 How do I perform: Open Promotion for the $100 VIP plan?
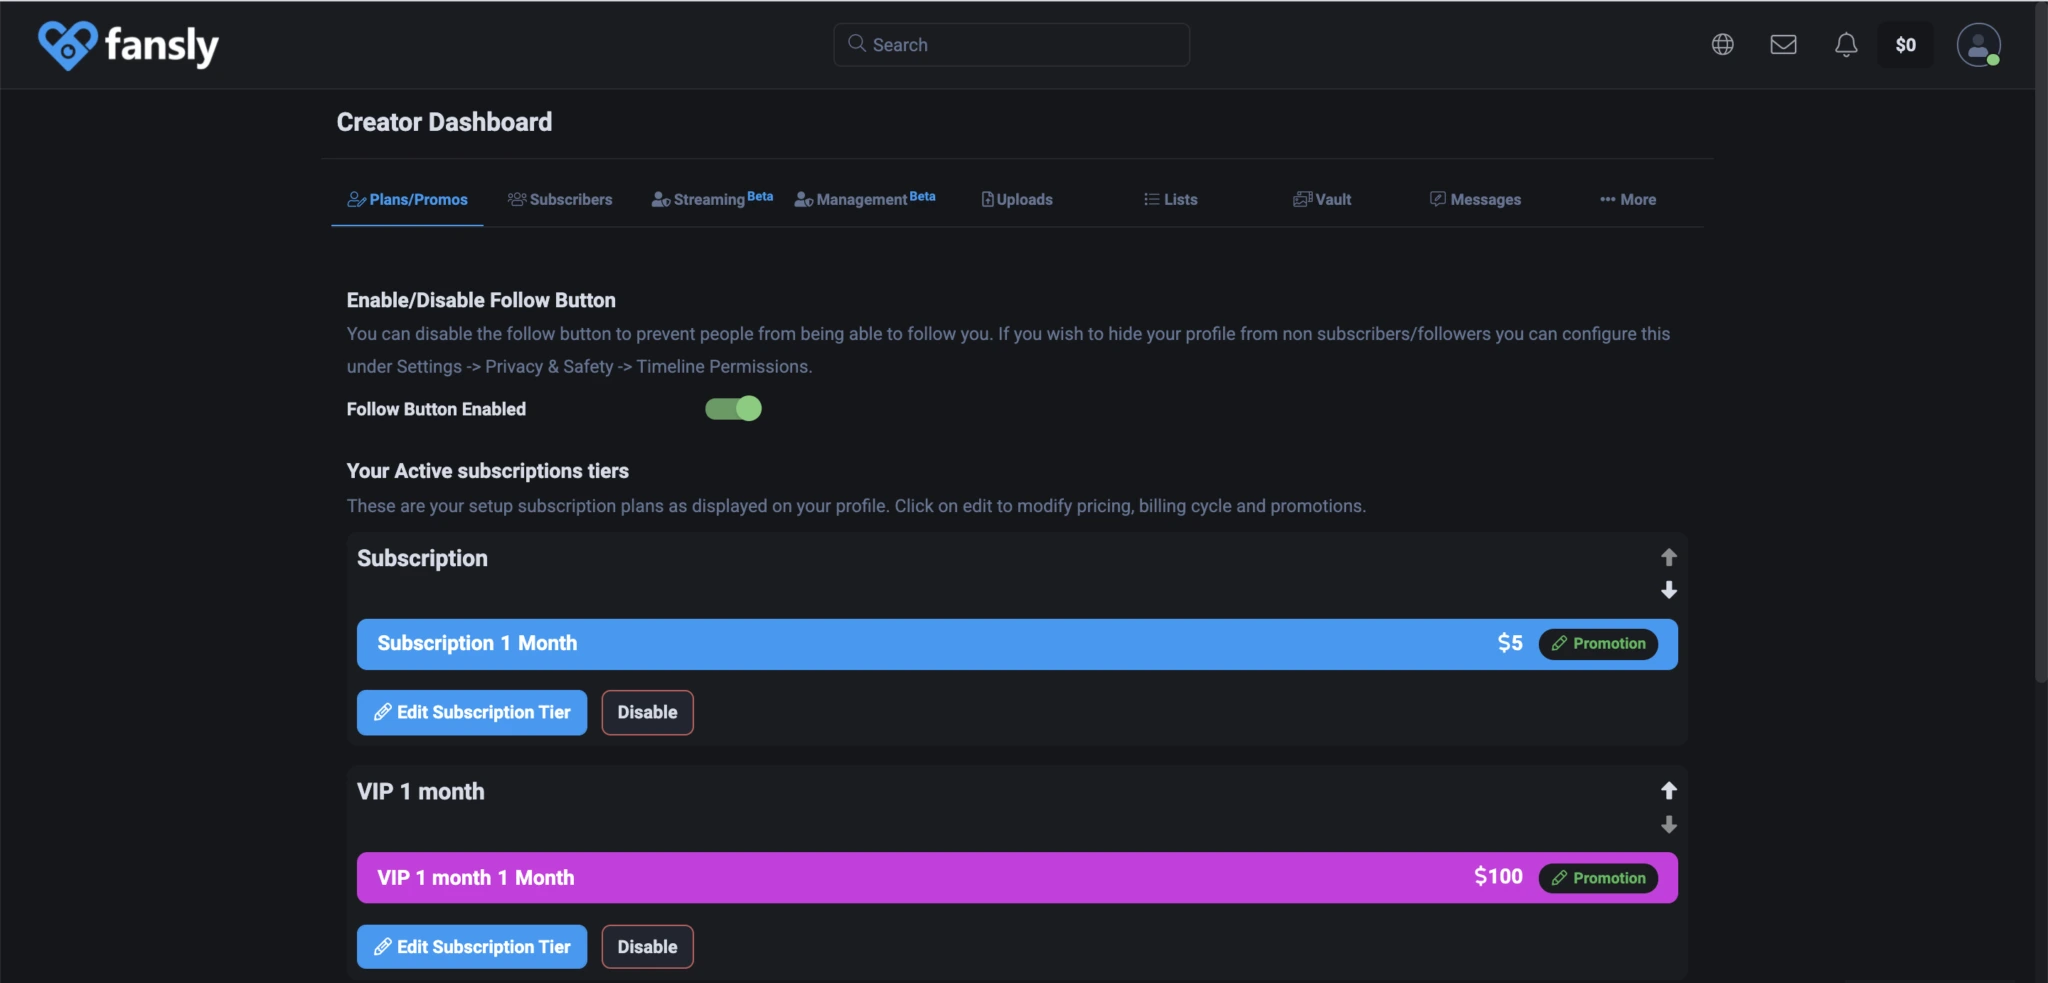coord(1598,878)
